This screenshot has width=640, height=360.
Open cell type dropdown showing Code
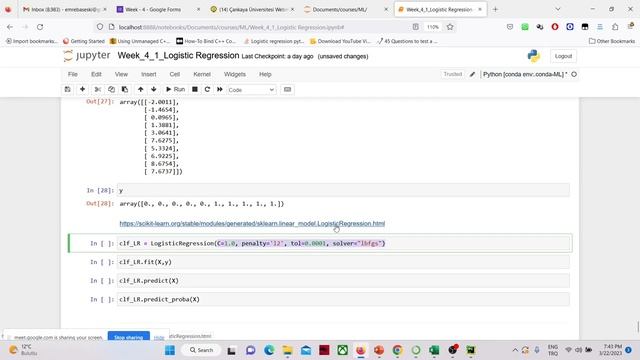click(251, 90)
